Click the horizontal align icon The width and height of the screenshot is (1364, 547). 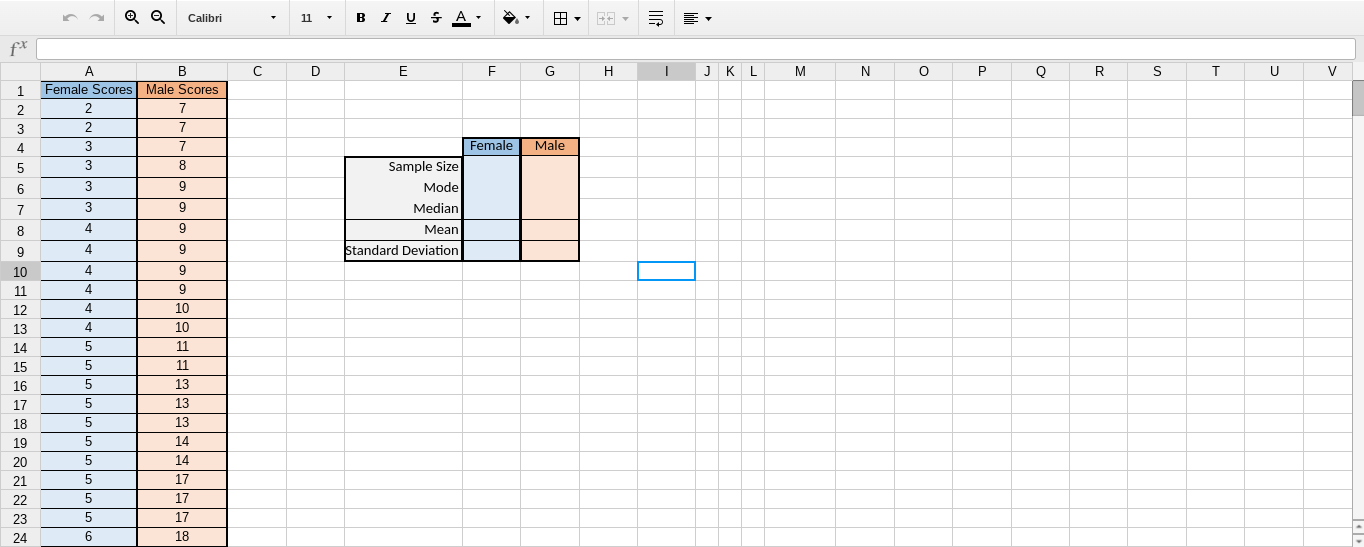pos(691,18)
